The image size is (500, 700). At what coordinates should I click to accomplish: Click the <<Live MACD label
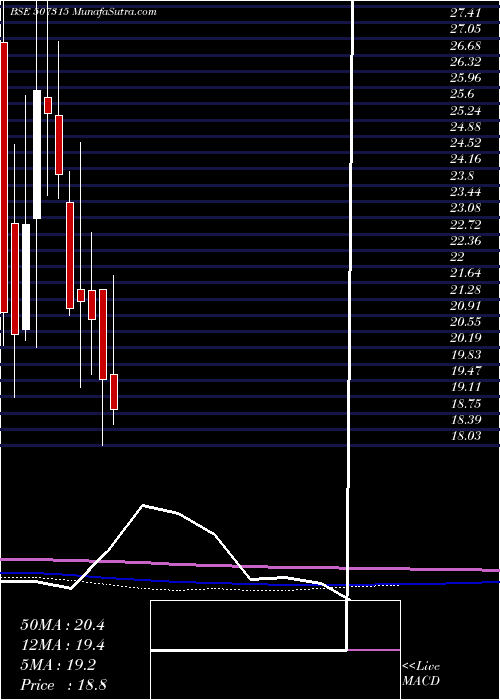pyautogui.click(x=421, y=674)
